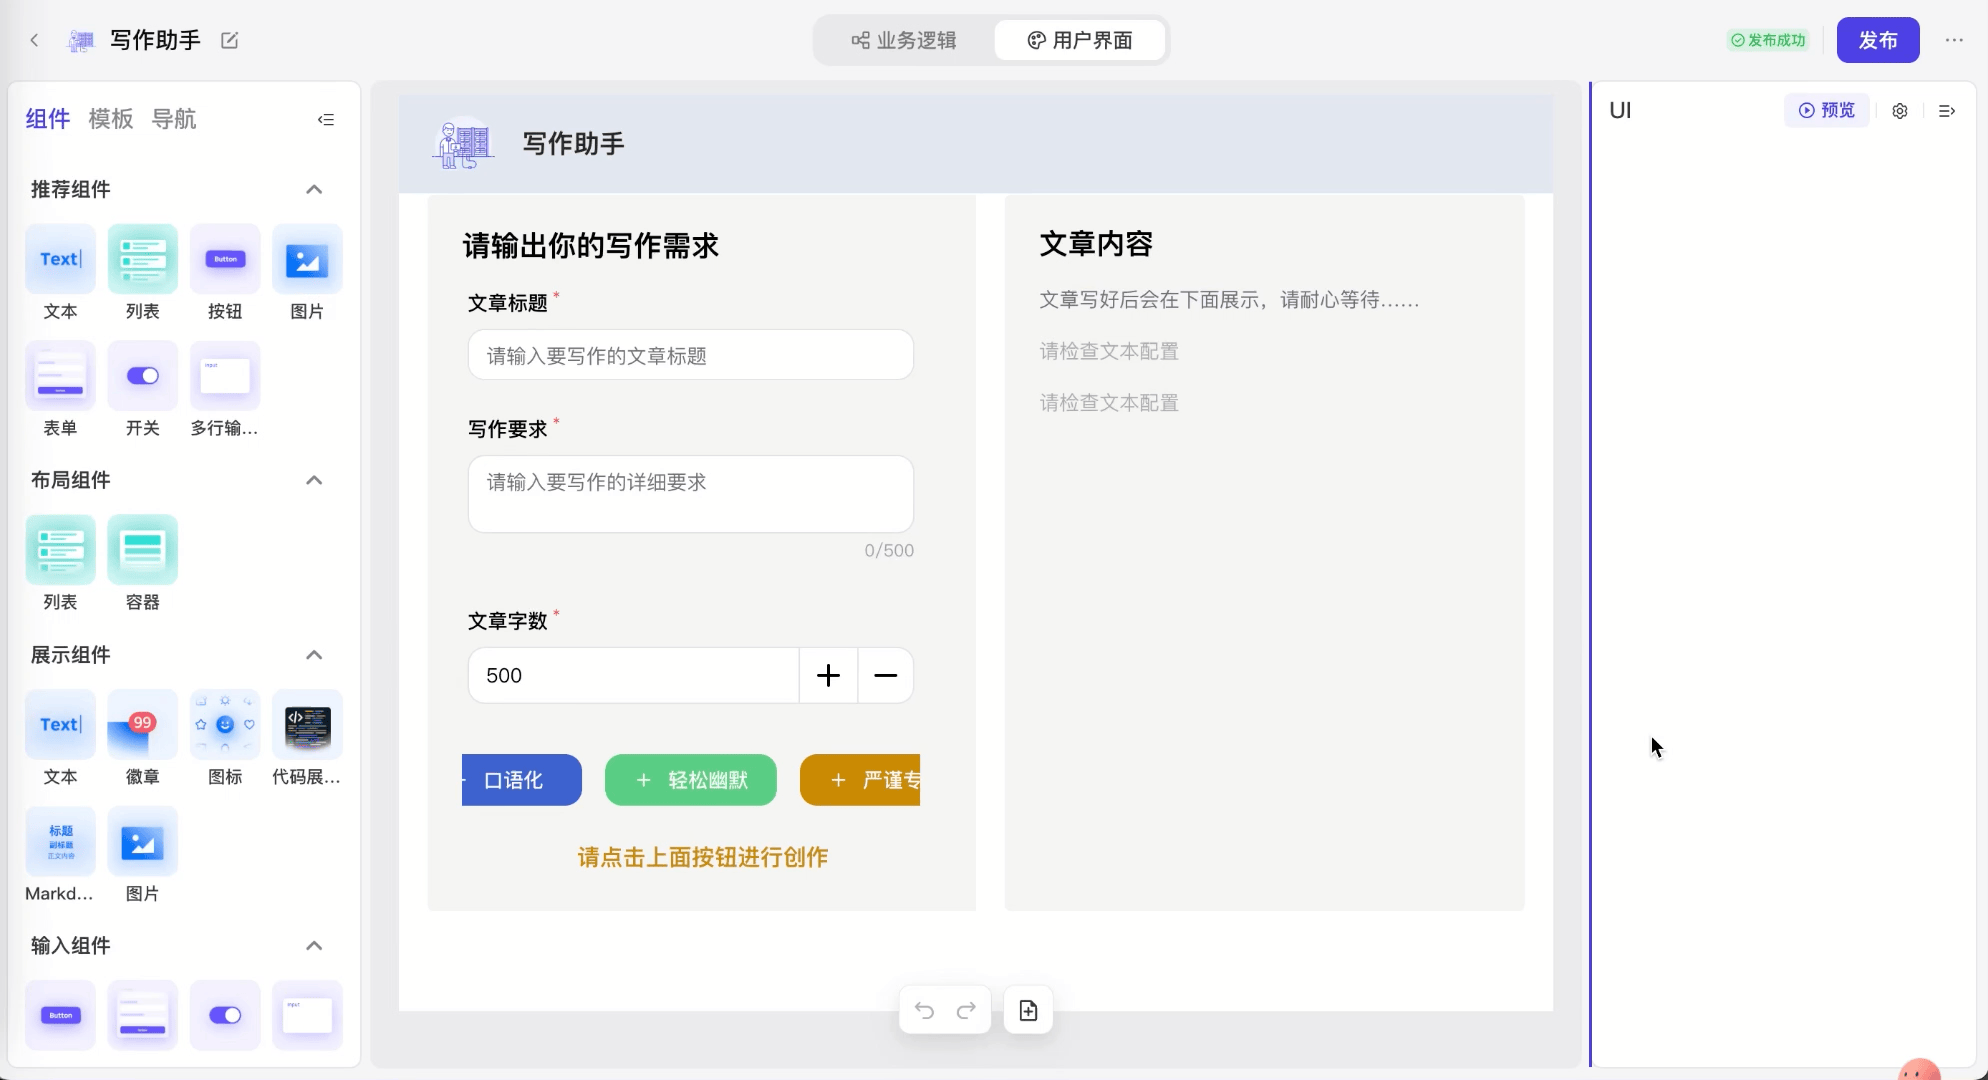Select the badge component icon
Viewport: 1988px width, 1080px height.
click(142, 726)
